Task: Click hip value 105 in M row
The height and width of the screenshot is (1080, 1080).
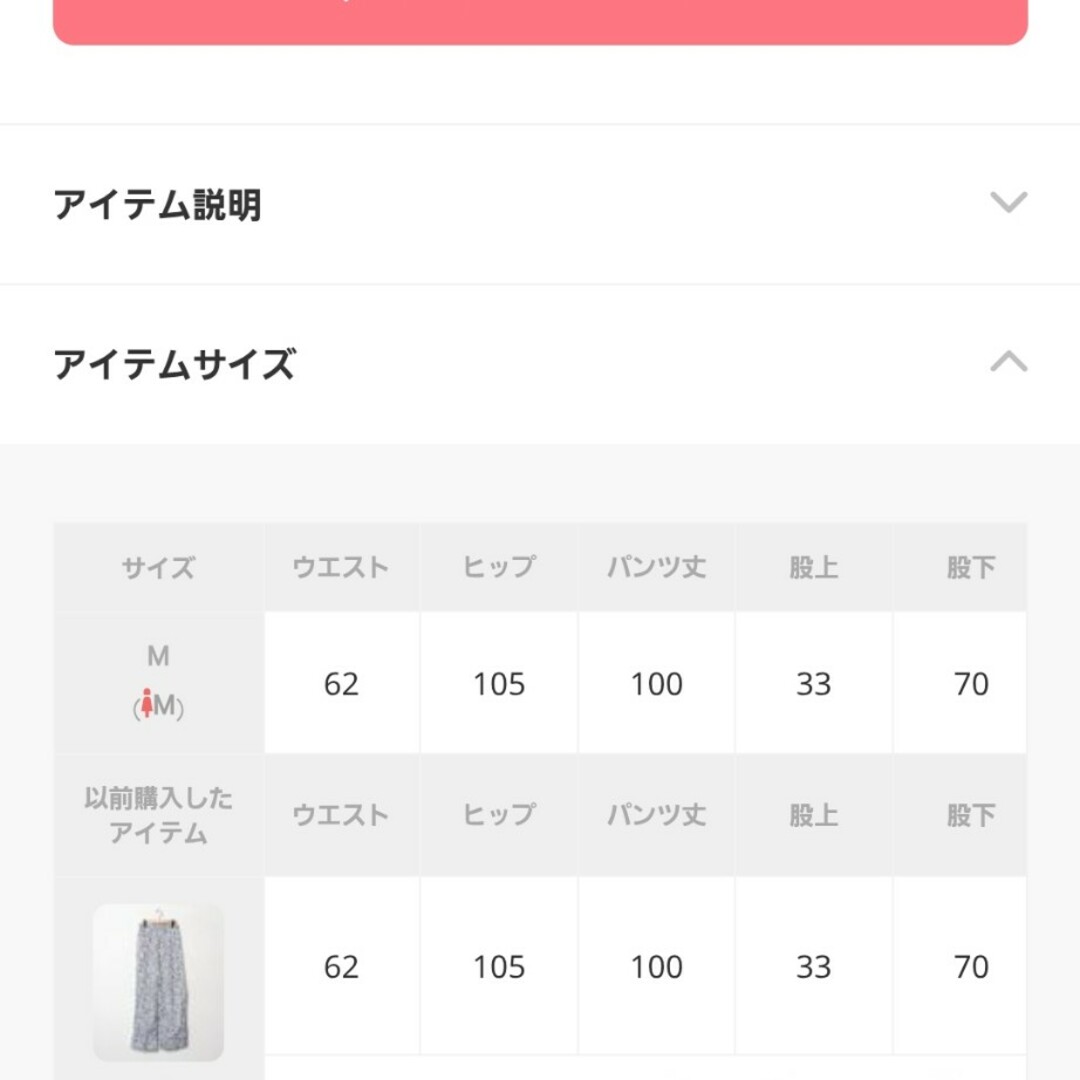Action: point(499,684)
